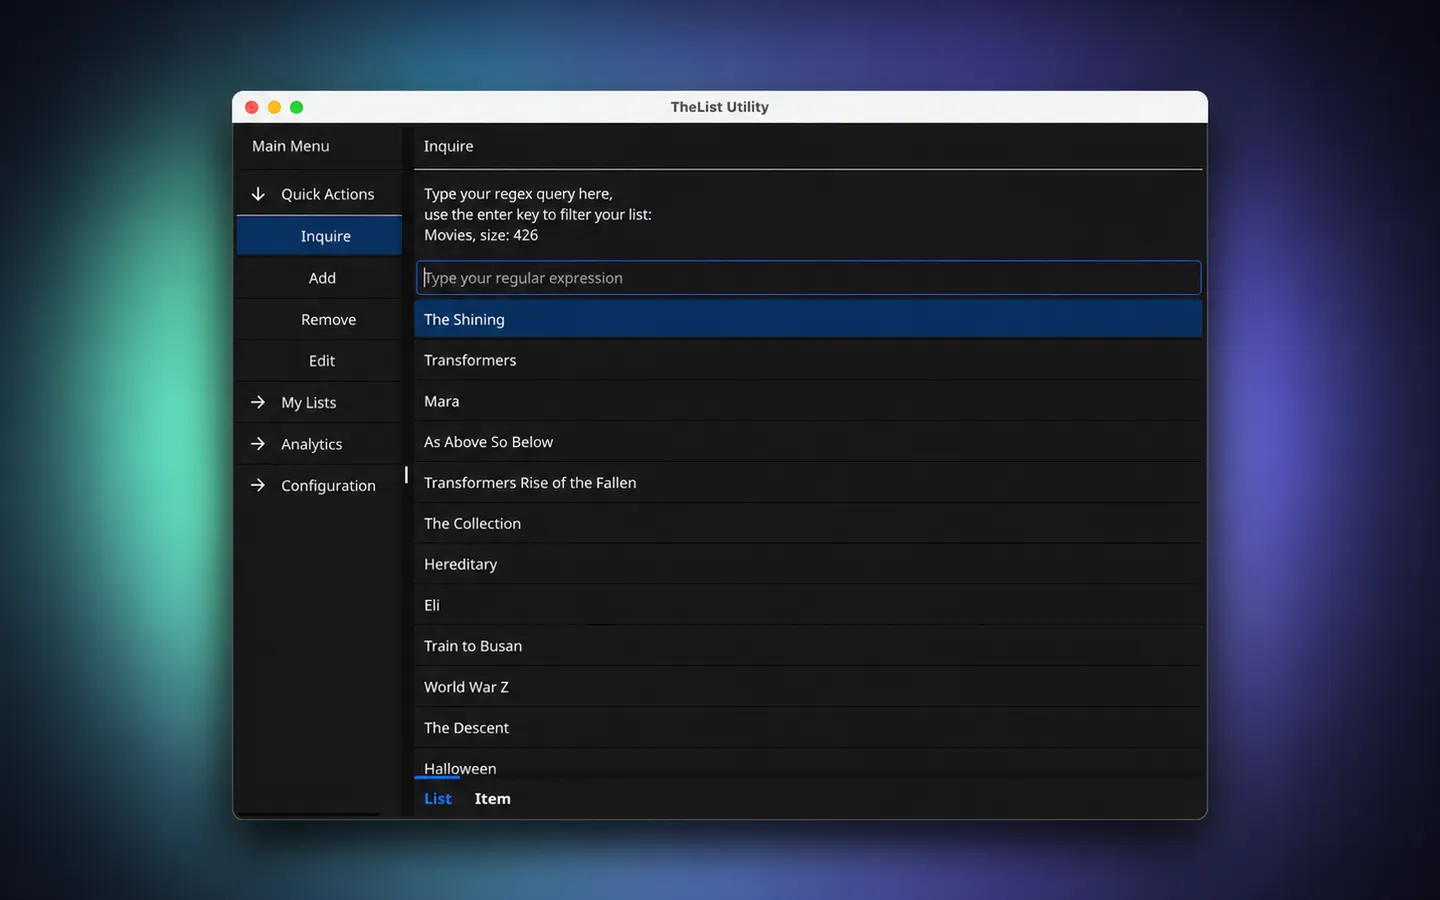Select the Halloween row

(x=808, y=765)
